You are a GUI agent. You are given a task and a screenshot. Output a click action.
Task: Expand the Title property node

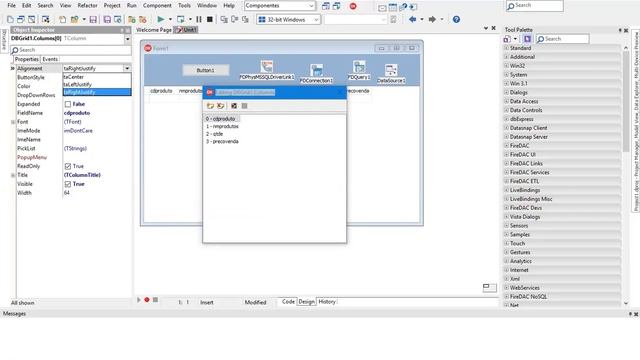[x=13, y=175]
